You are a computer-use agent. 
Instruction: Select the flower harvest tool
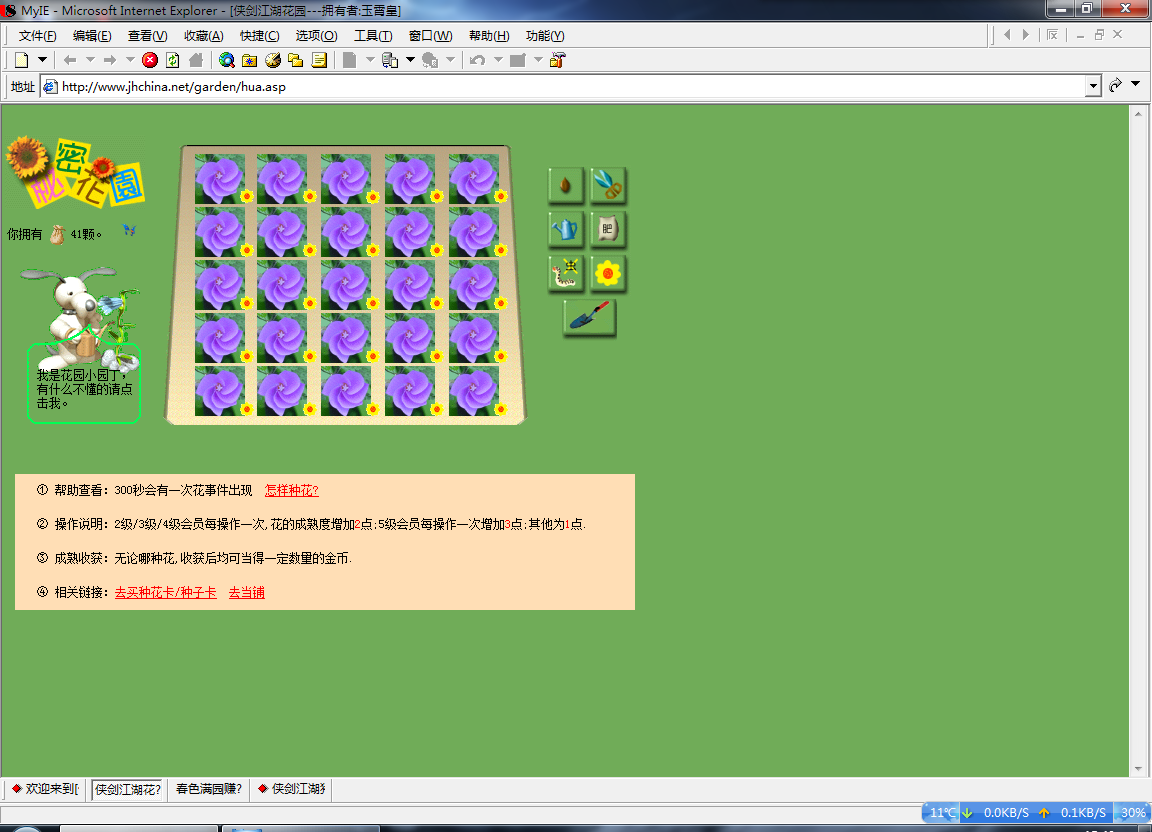[x=608, y=274]
